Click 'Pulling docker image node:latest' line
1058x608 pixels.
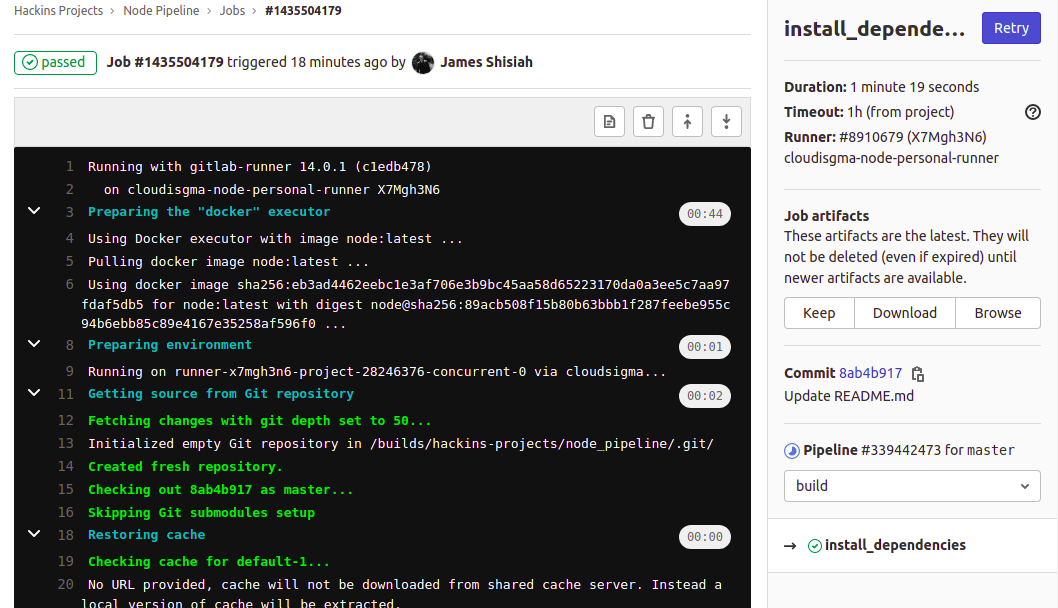[228, 262]
